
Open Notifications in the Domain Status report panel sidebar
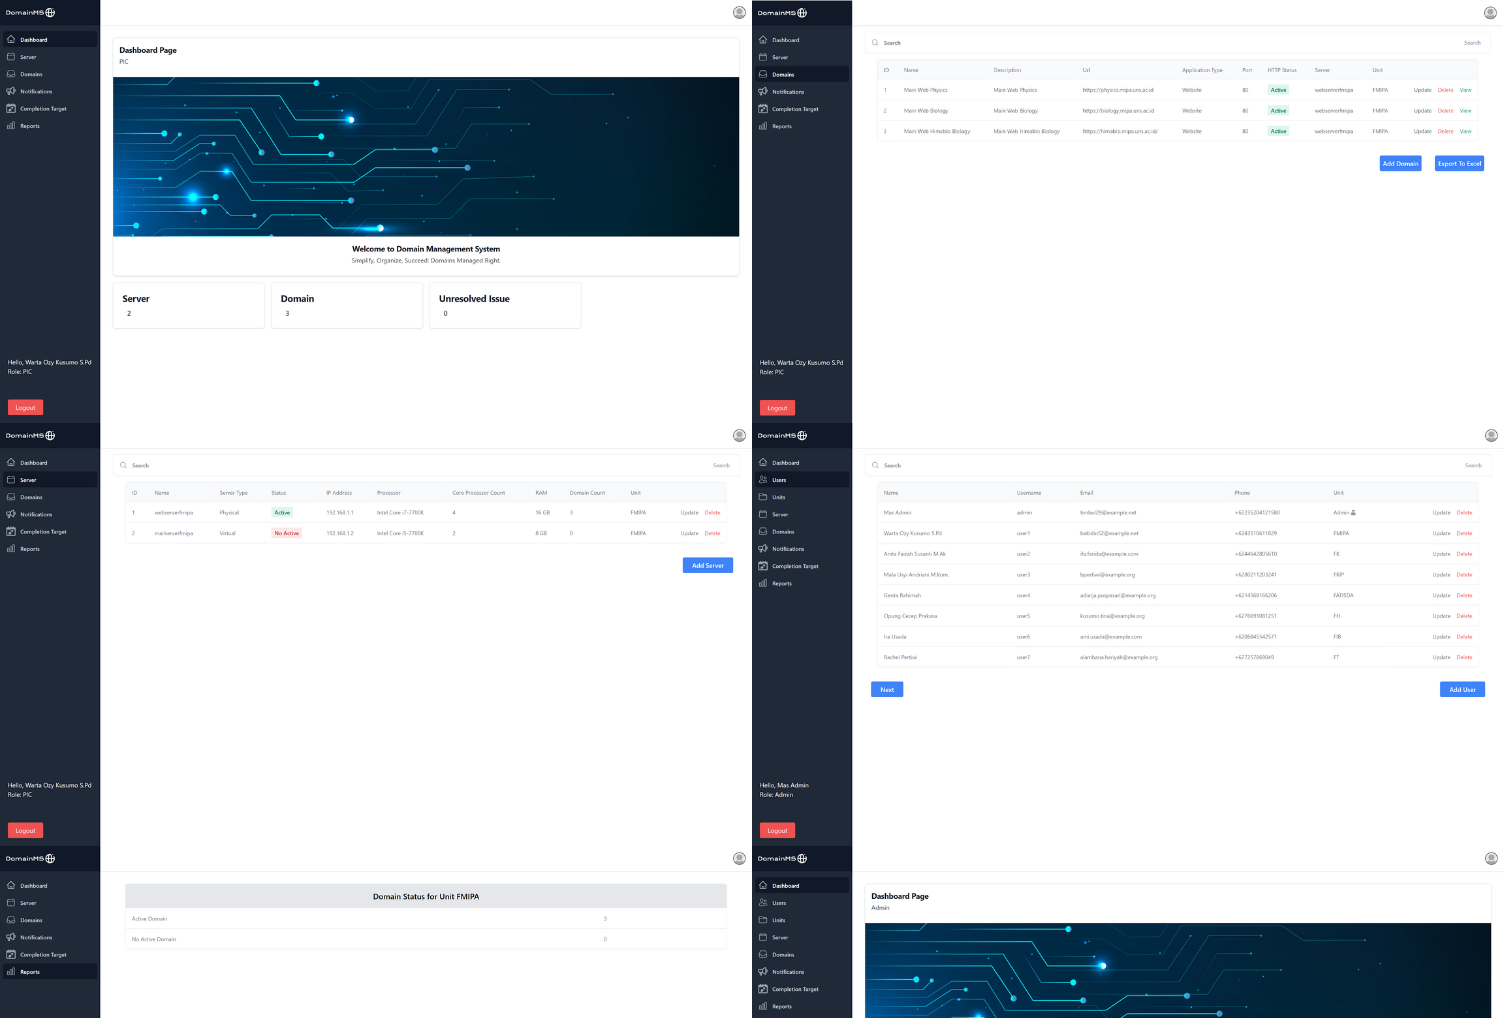(x=50, y=937)
